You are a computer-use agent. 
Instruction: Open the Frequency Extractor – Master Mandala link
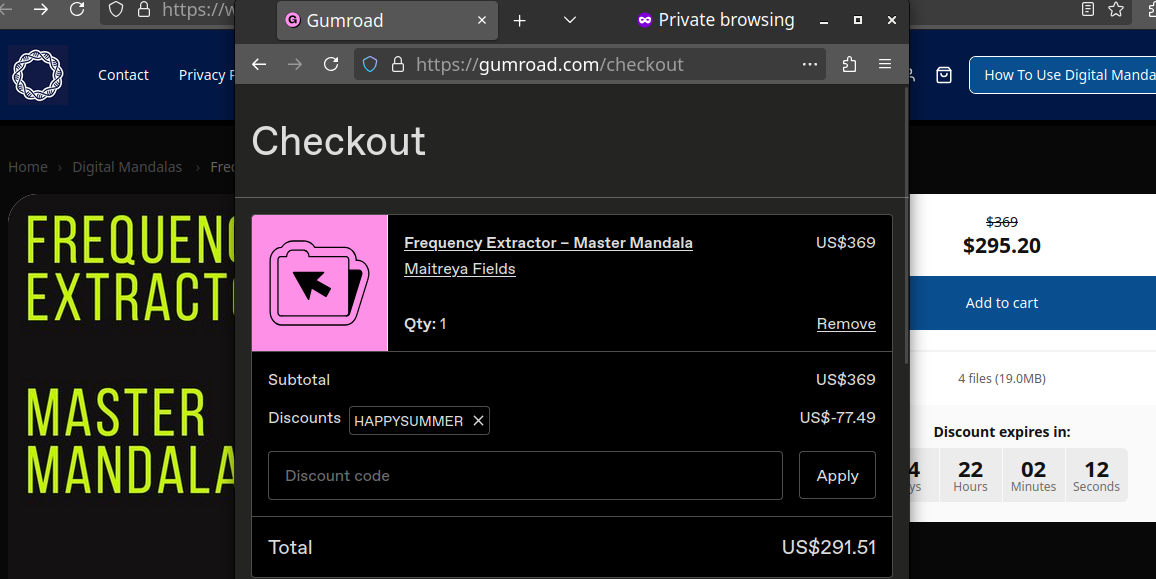(548, 243)
